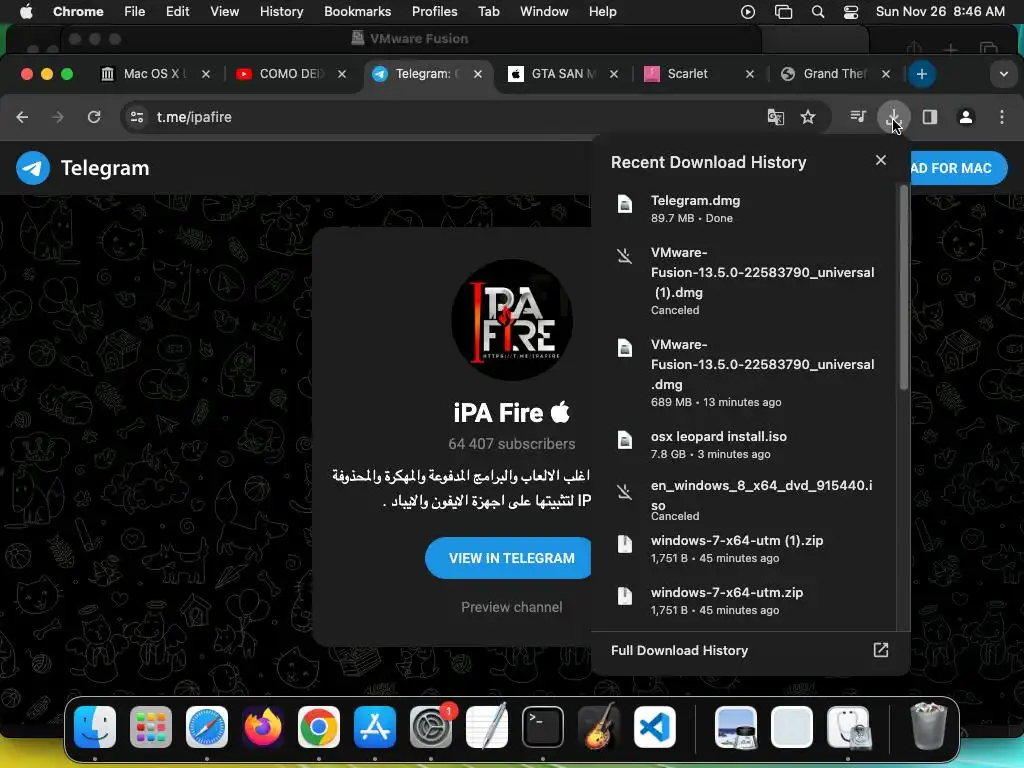The image size is (1024, 768).
Task: Bookmark this tab with the star icon
Action: [808, 117]
